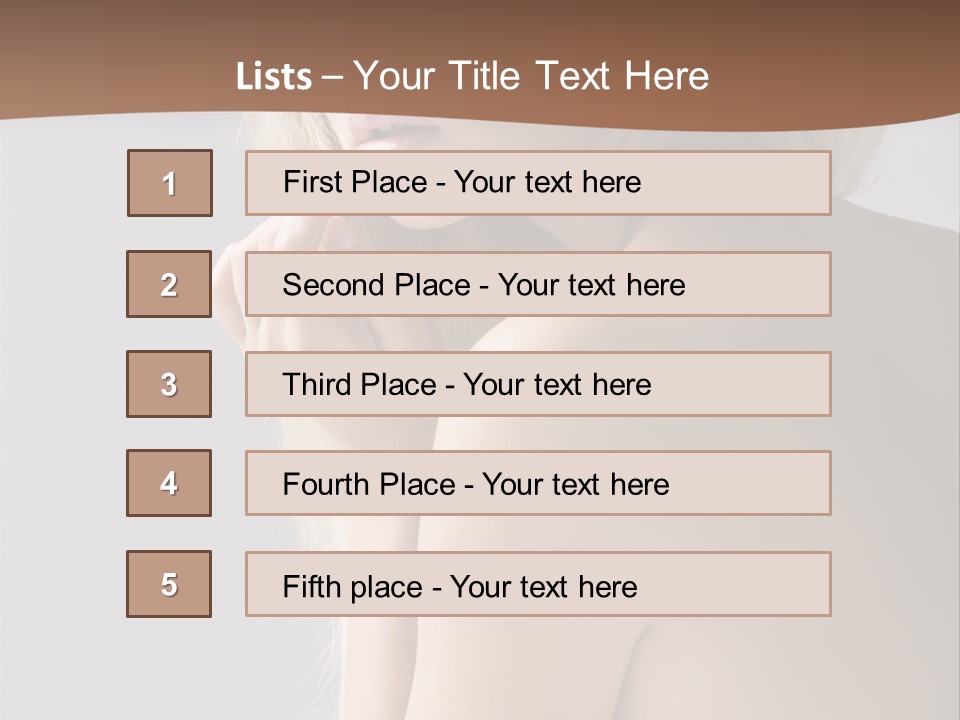This screenshot has width=960, height=720.
Task: Select the Your Title Text Here heading
Action: (531, 76)
